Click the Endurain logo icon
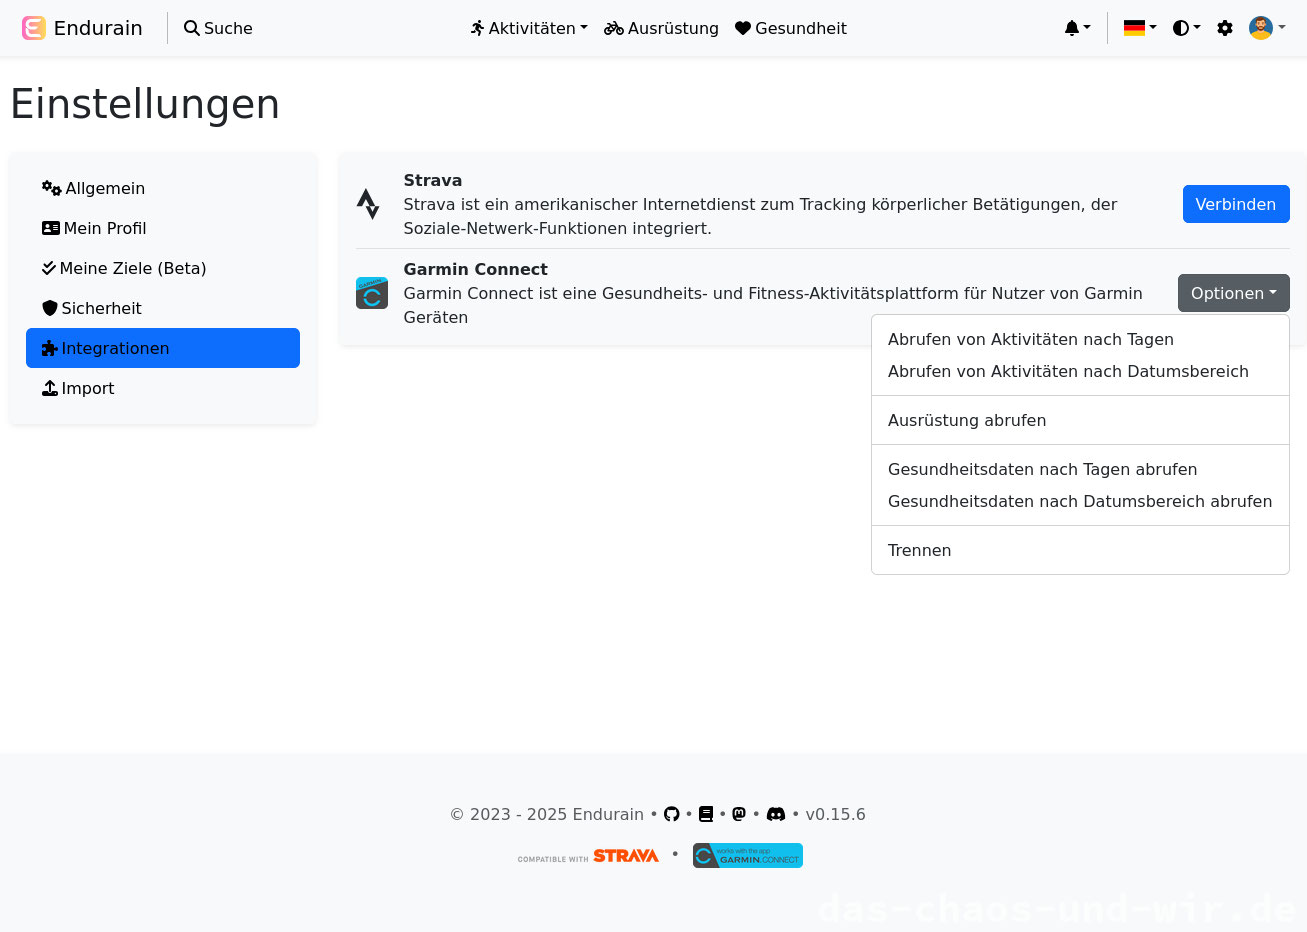 [x=34, y=28]
